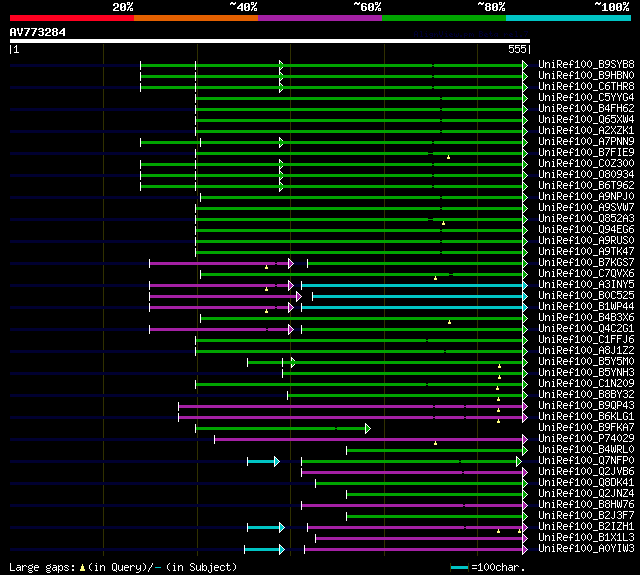Select UniRef100_A0YIW3 label
This screenshot has width=640, height=575.
click(x=586, y=549)
